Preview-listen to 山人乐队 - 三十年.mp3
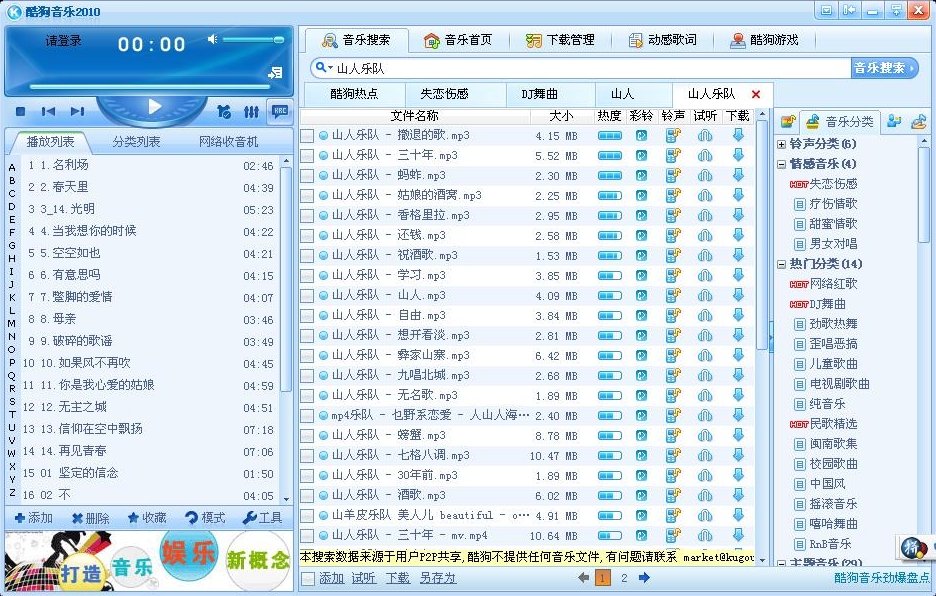The image size is (936, 596). [x=705, y=156]
